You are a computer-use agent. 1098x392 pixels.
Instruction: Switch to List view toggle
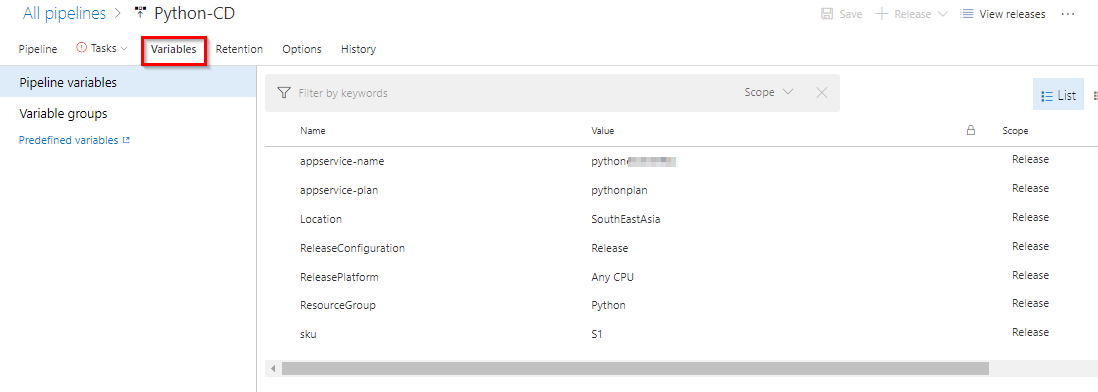tap(1058, 95)
